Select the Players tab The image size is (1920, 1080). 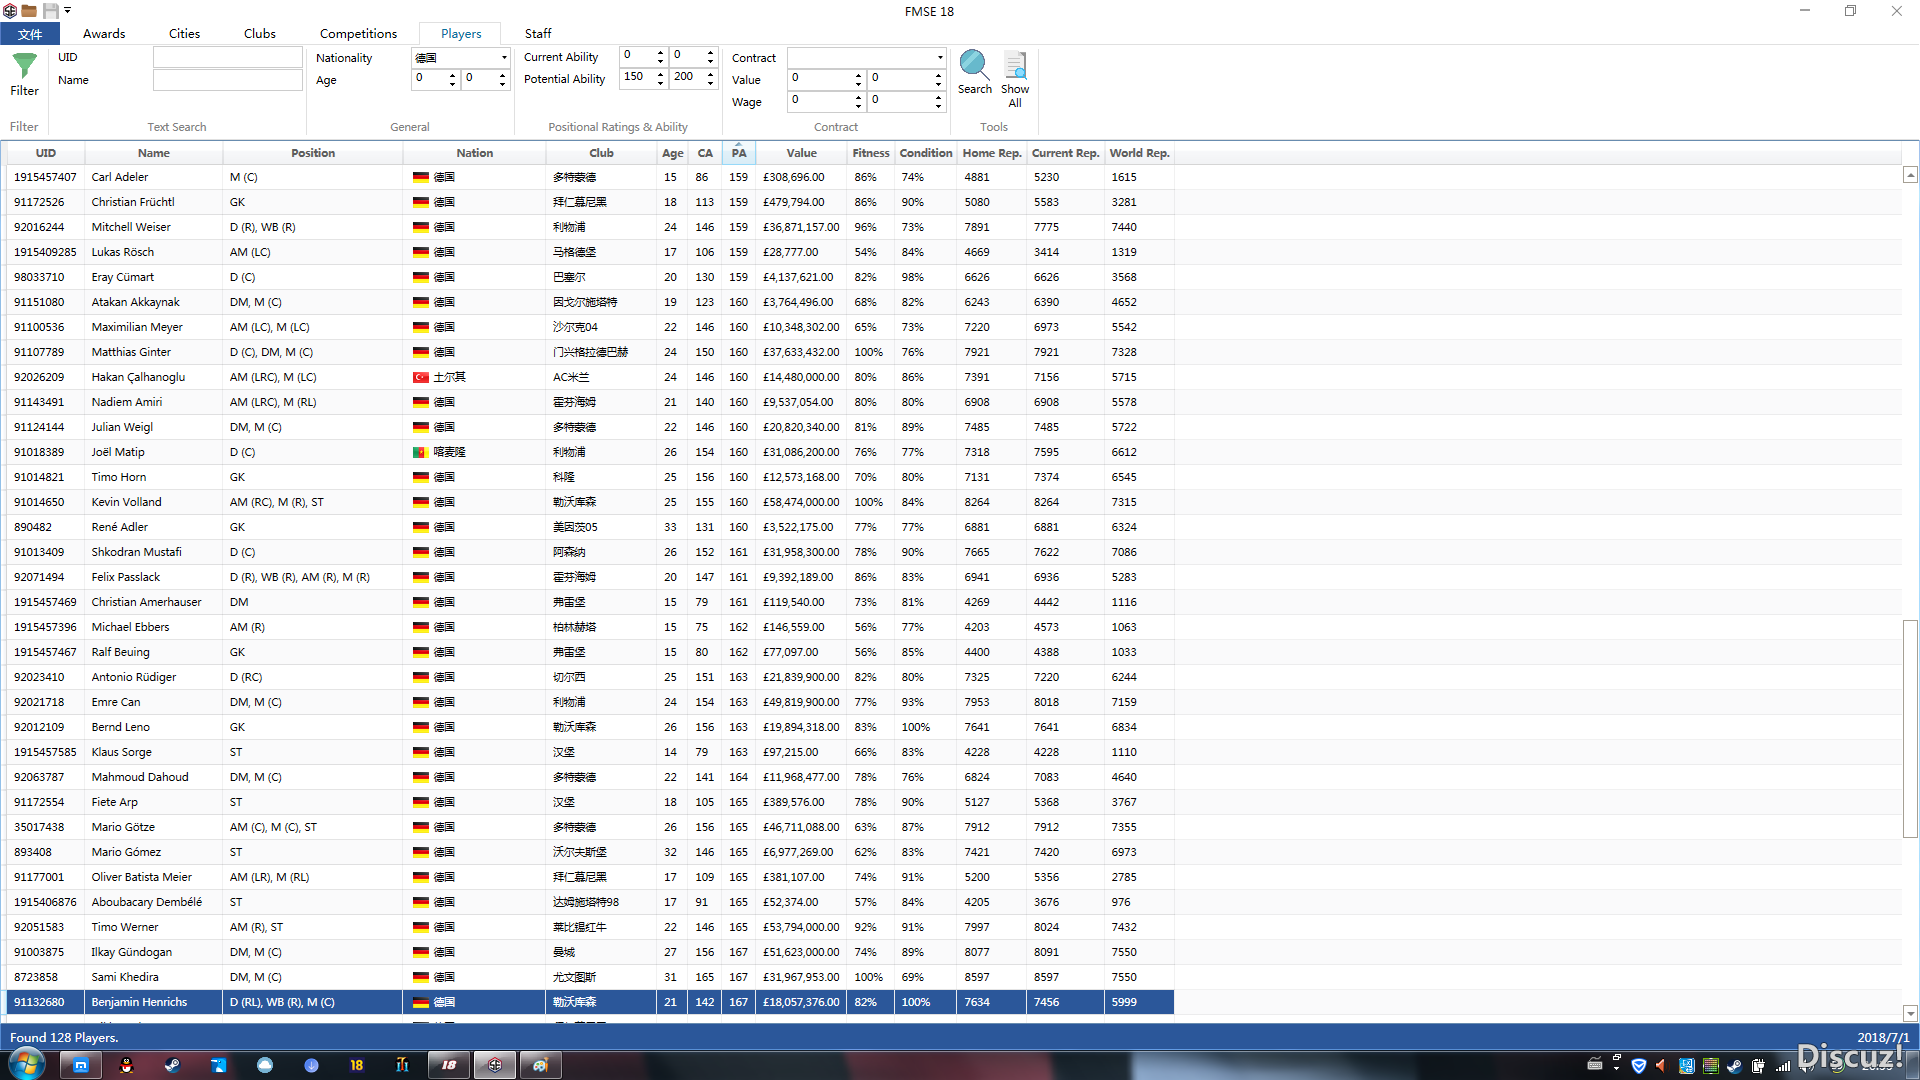click(x=461, y=33)
